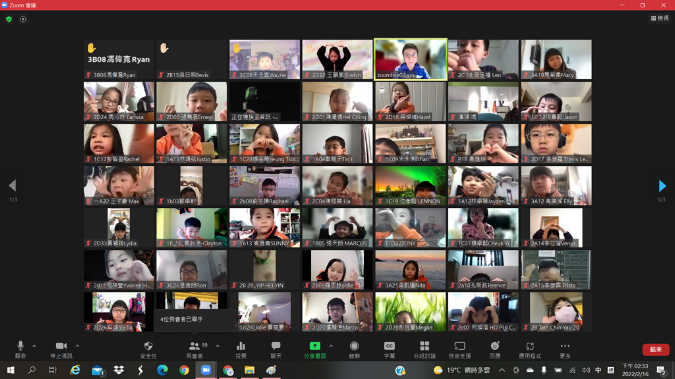Select 3B08 Ryan's video tile
The image size is (675, 379).
point(119,59)
